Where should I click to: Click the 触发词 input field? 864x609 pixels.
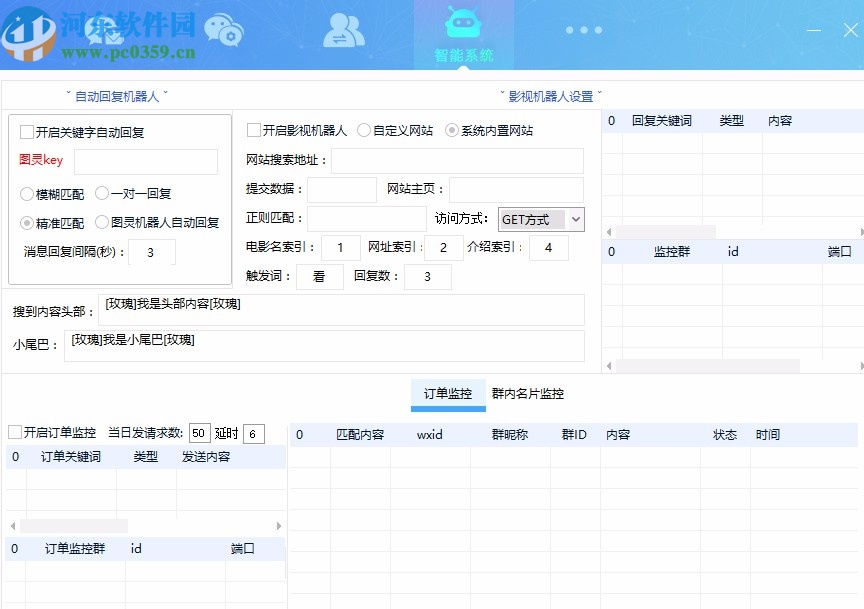pyautogui.click(x=320, y=277)
